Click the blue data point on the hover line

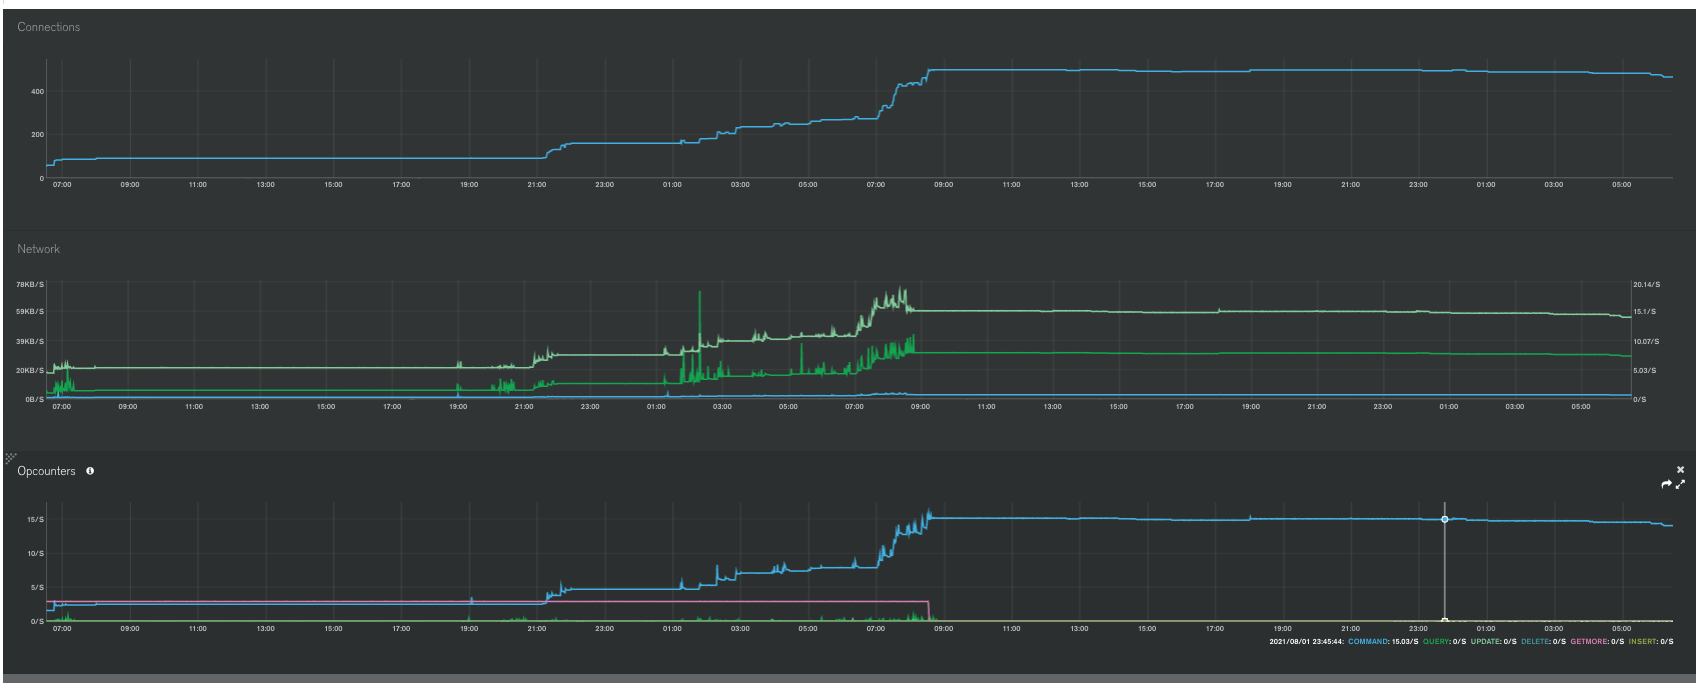(1444, 519)
